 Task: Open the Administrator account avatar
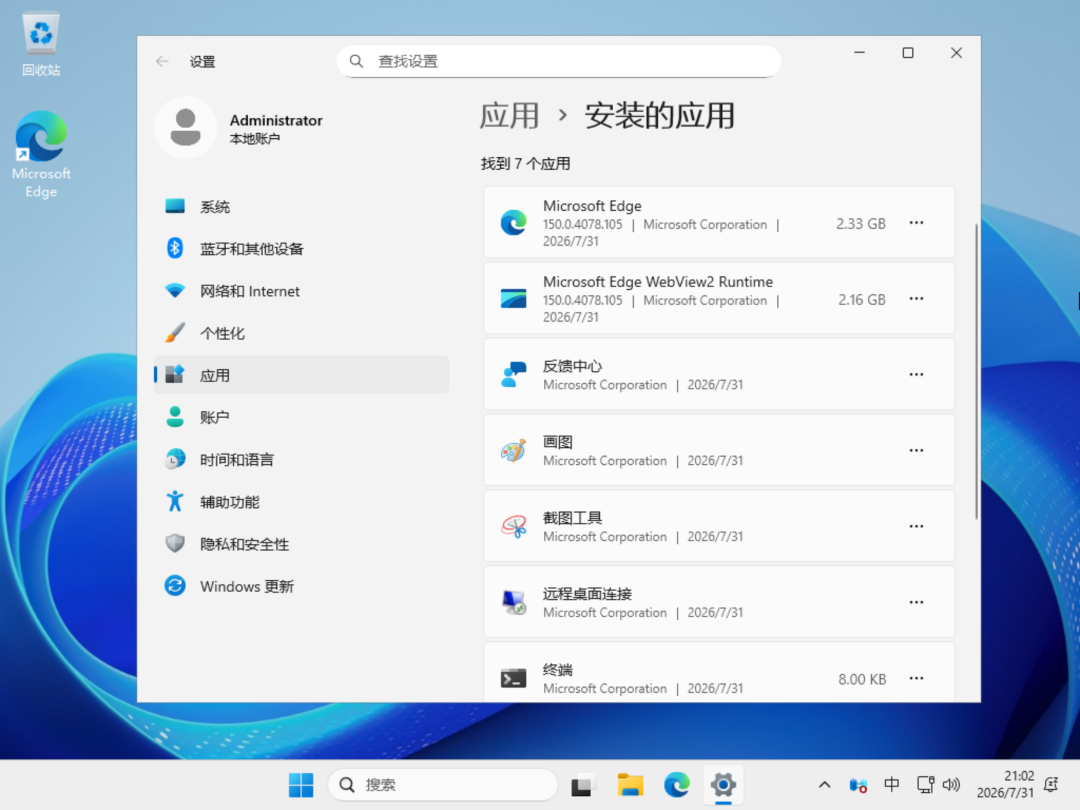185,127
